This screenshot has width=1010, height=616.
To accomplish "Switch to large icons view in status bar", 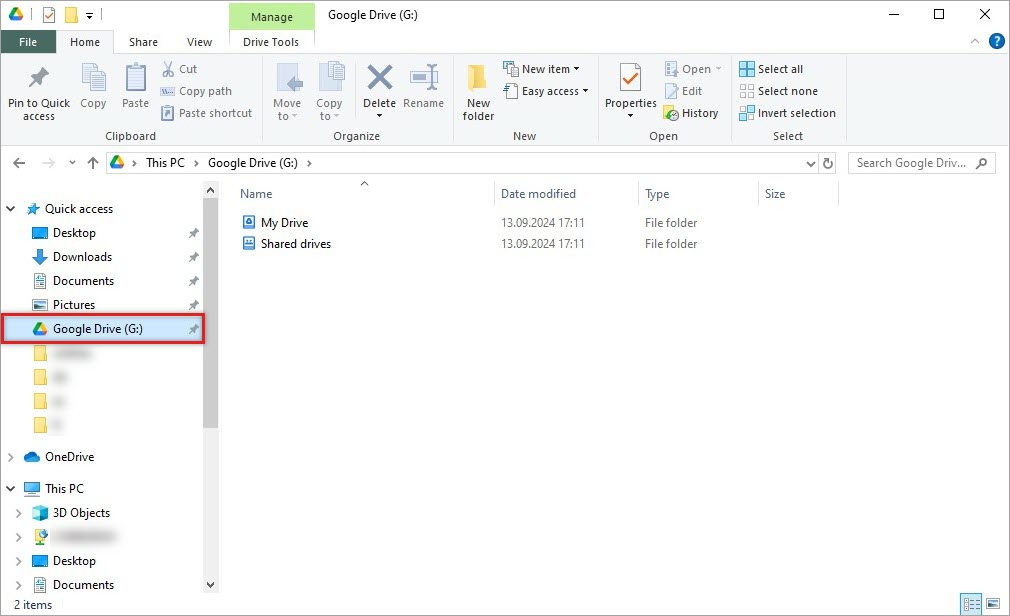I will coord(993,604).
